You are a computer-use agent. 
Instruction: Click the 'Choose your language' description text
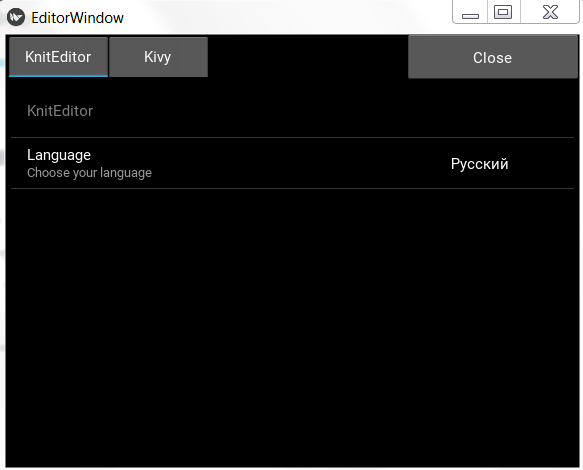click(89, 173)
